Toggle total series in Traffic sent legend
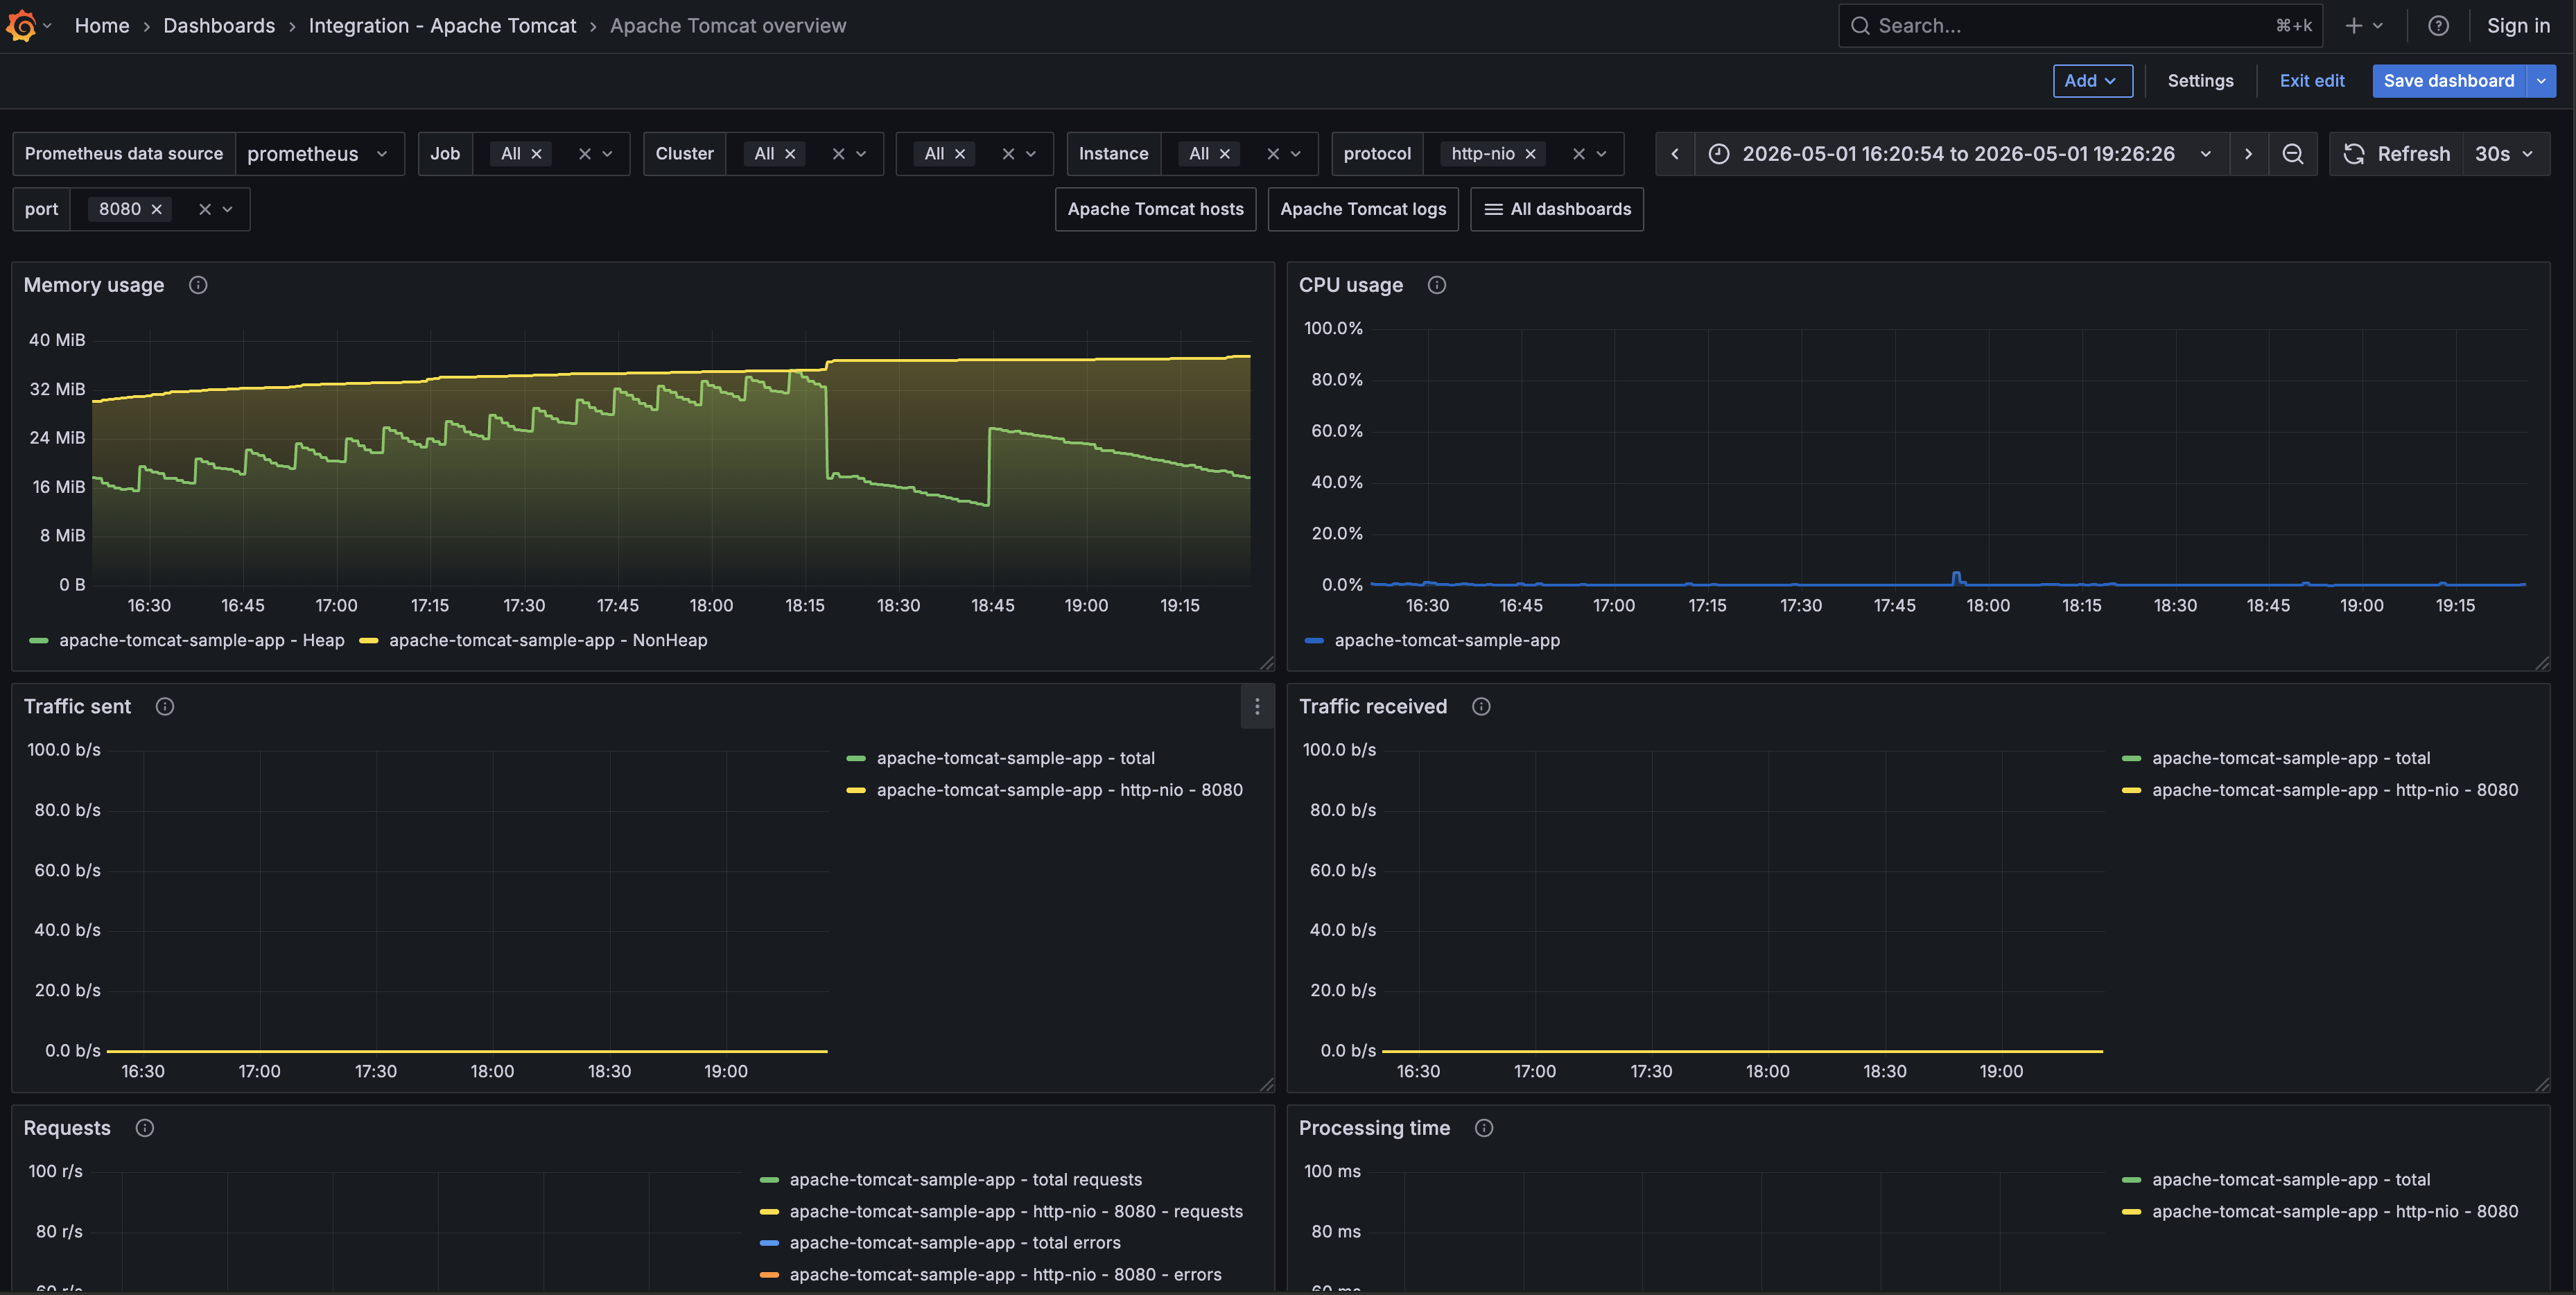2576x1295 pixels. tap(1016, 758)
